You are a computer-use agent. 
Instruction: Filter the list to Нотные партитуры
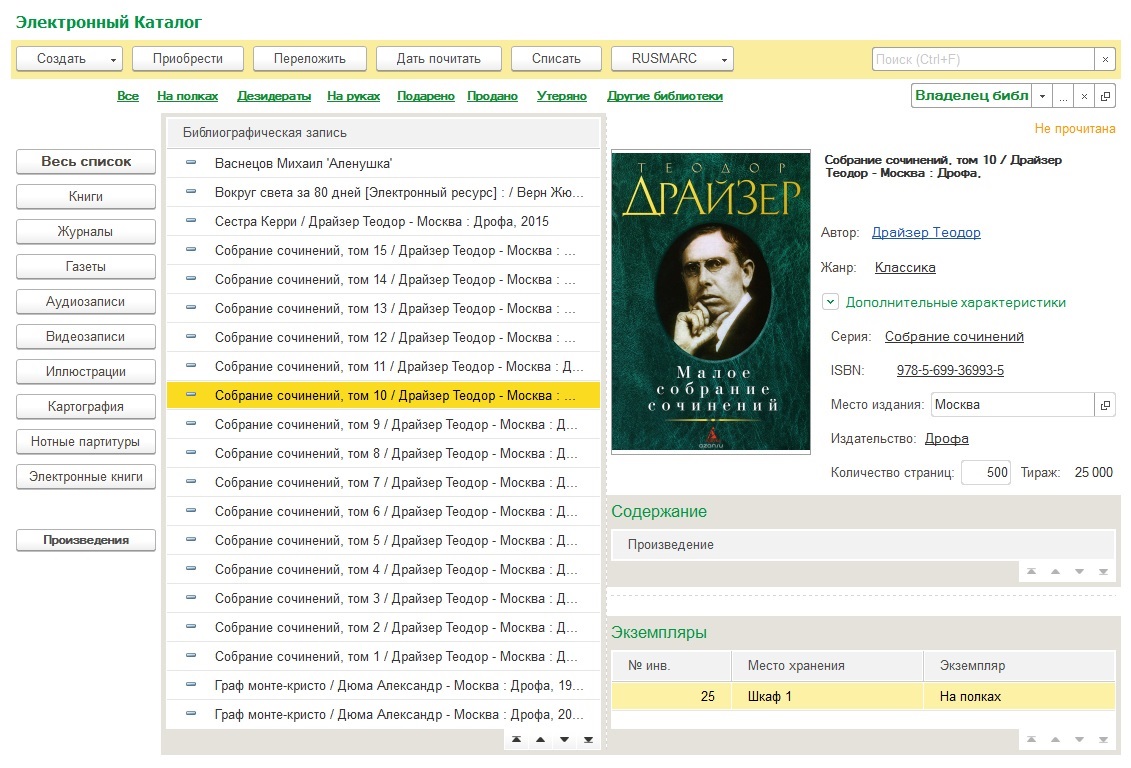tap(86, 441)
